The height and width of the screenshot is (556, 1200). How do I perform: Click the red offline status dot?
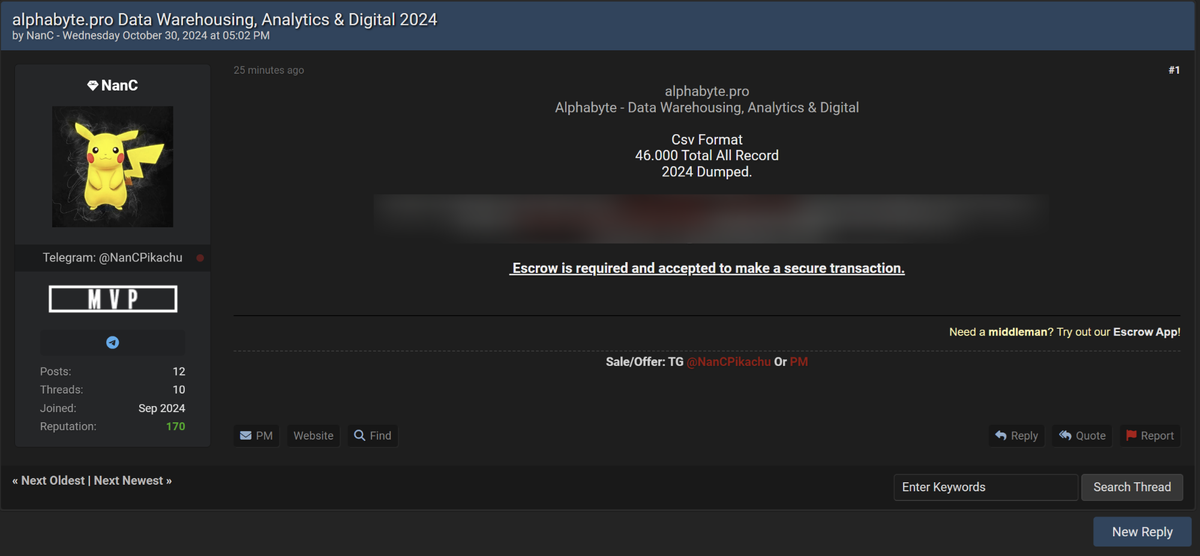click(200, 258)
